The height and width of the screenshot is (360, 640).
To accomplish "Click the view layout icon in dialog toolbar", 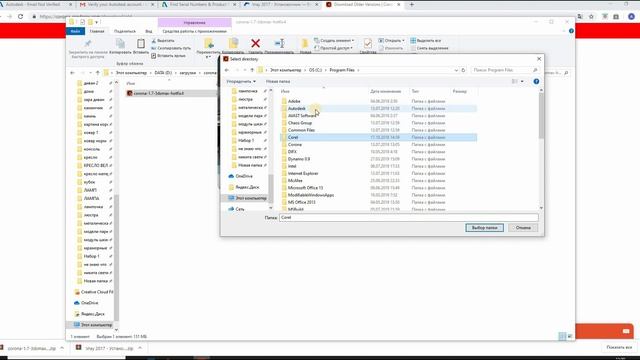I will tap(515, 82).
